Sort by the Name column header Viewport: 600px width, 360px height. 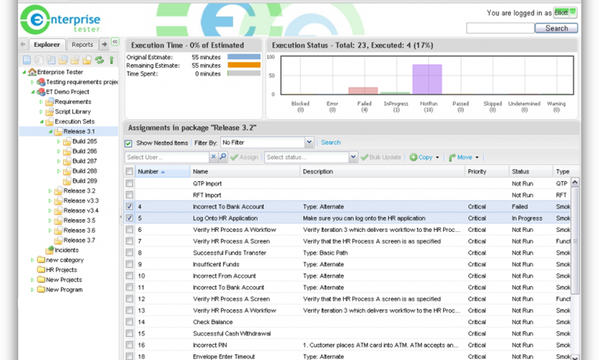pos(245,171)
